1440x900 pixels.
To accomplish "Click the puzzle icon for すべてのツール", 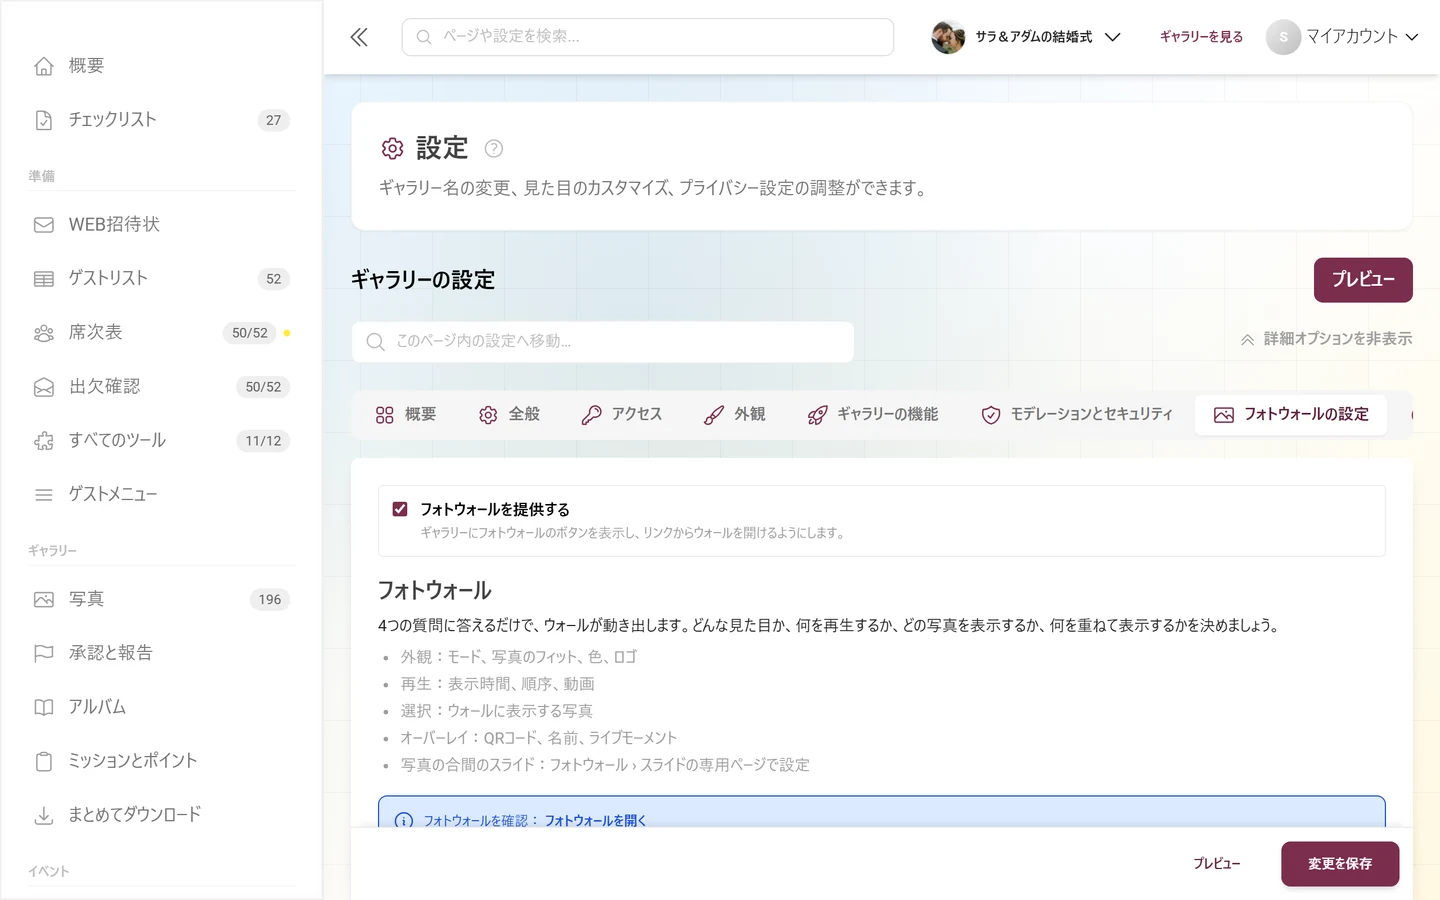I will pos(44,441).
